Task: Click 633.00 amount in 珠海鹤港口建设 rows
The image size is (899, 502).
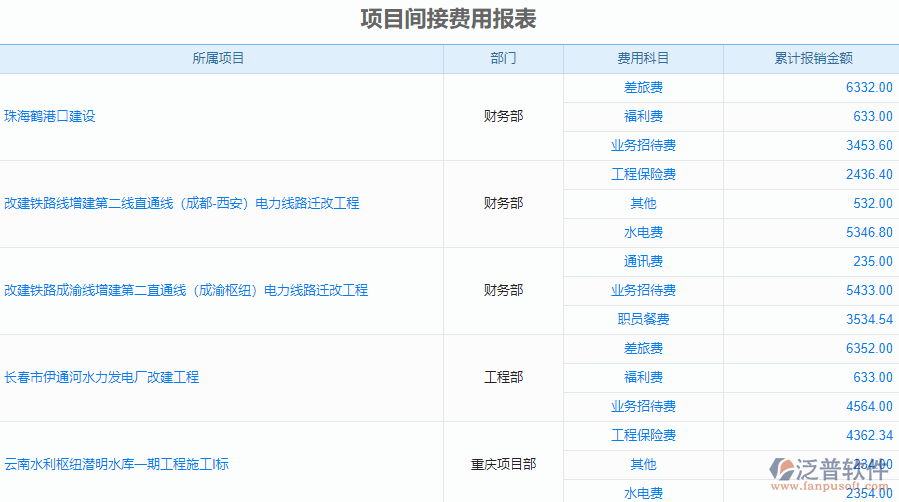Action: click(873, 116)
